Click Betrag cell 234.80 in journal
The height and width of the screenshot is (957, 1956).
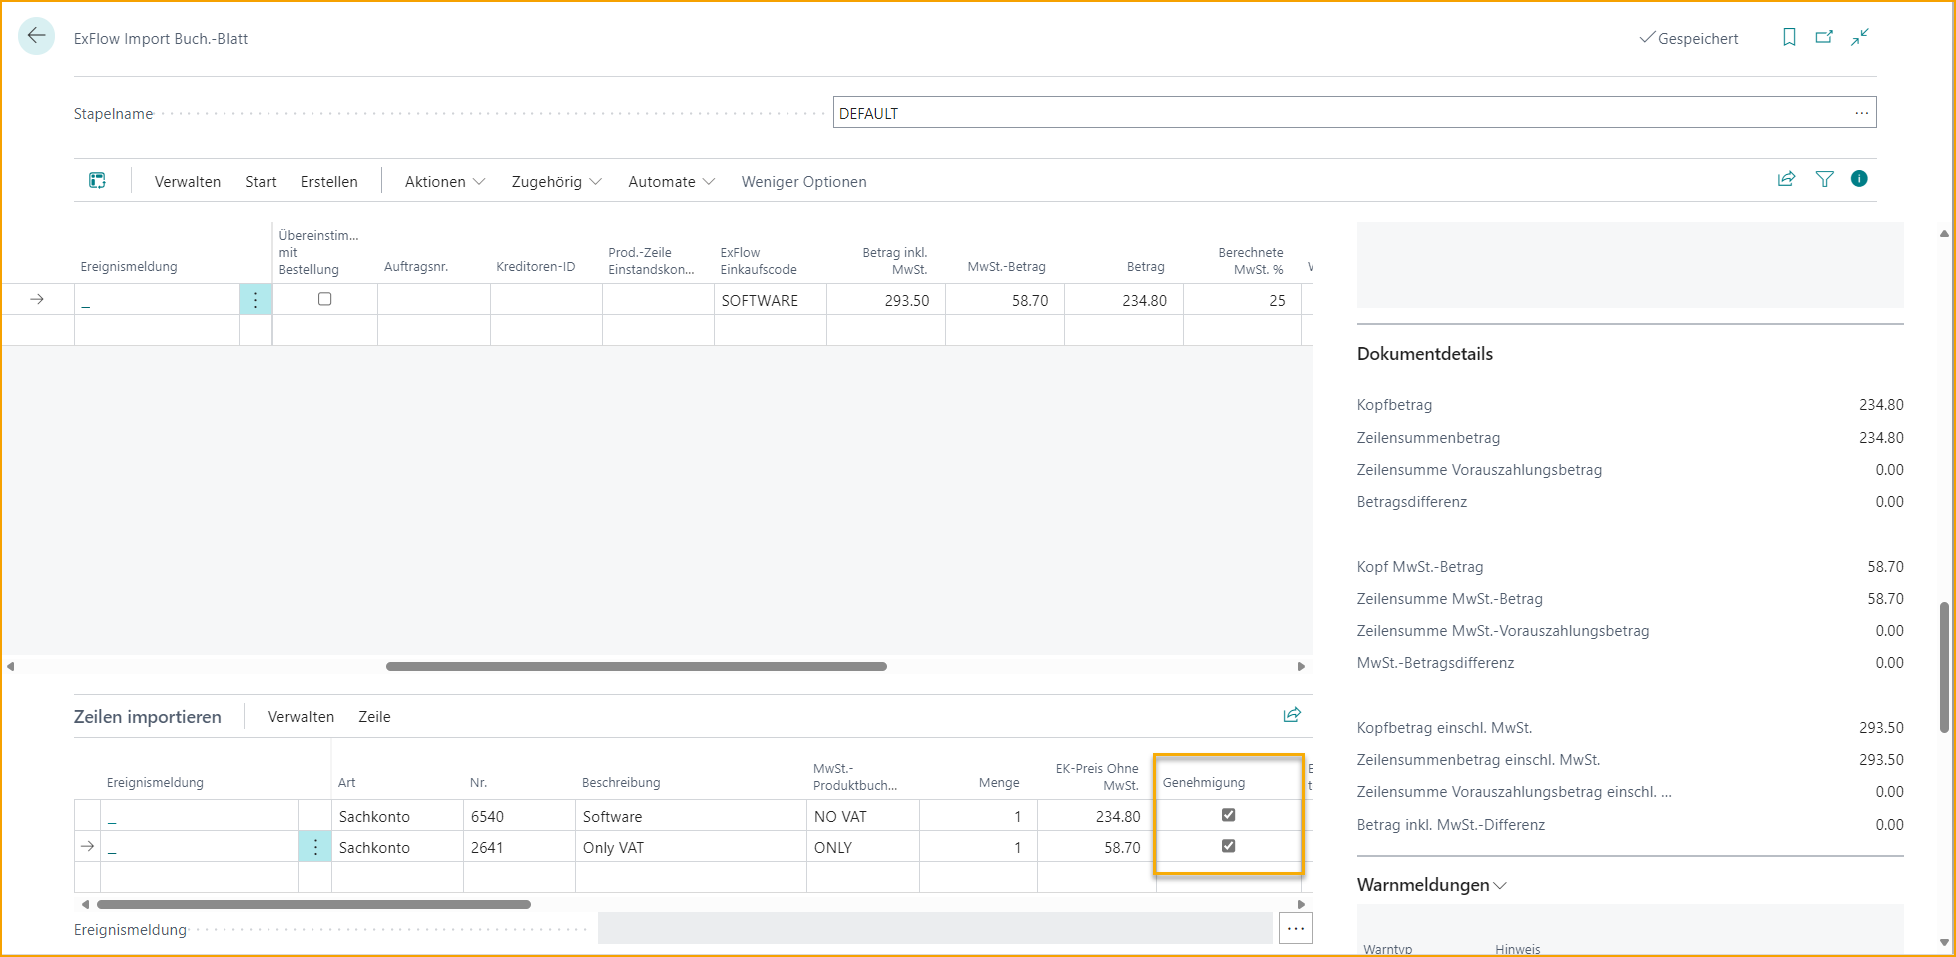1124,300
